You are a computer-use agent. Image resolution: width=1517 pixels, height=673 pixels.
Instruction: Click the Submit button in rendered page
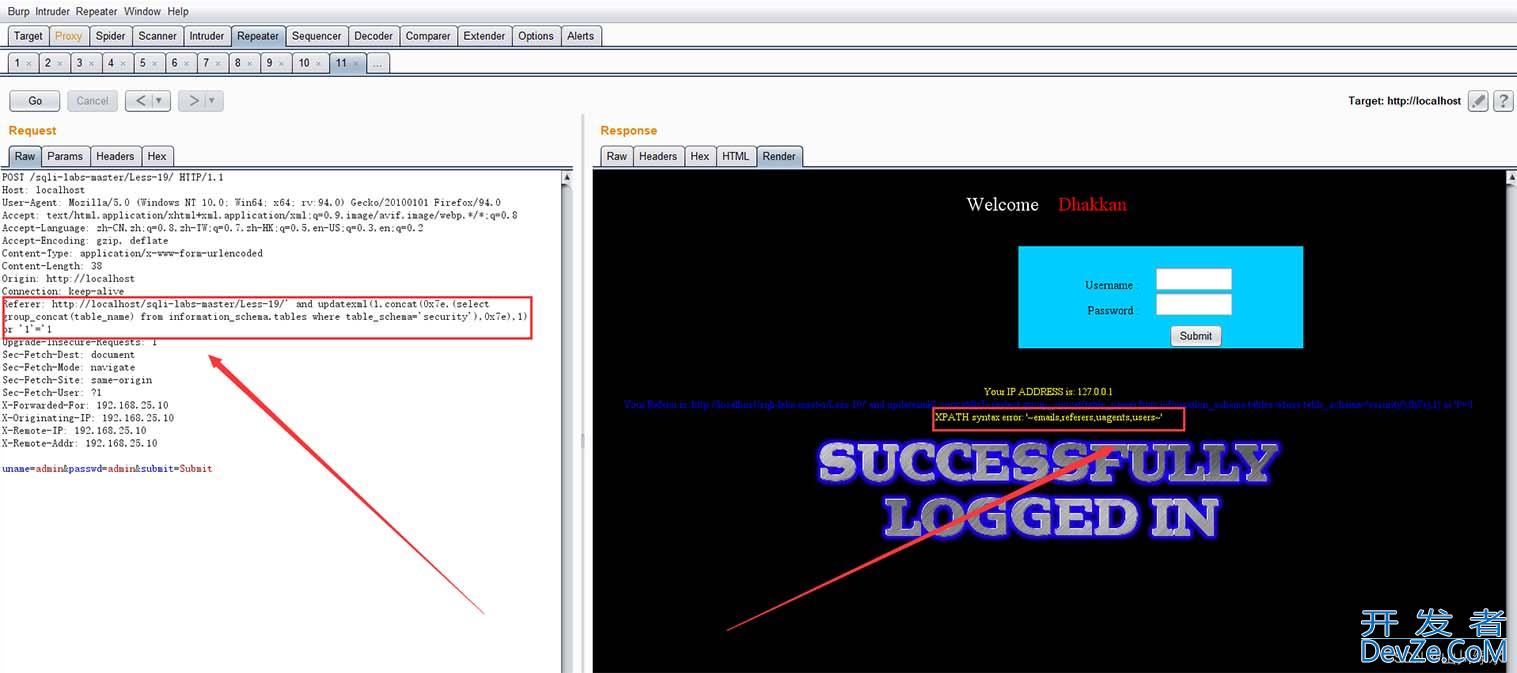[x=1196, y=336]
